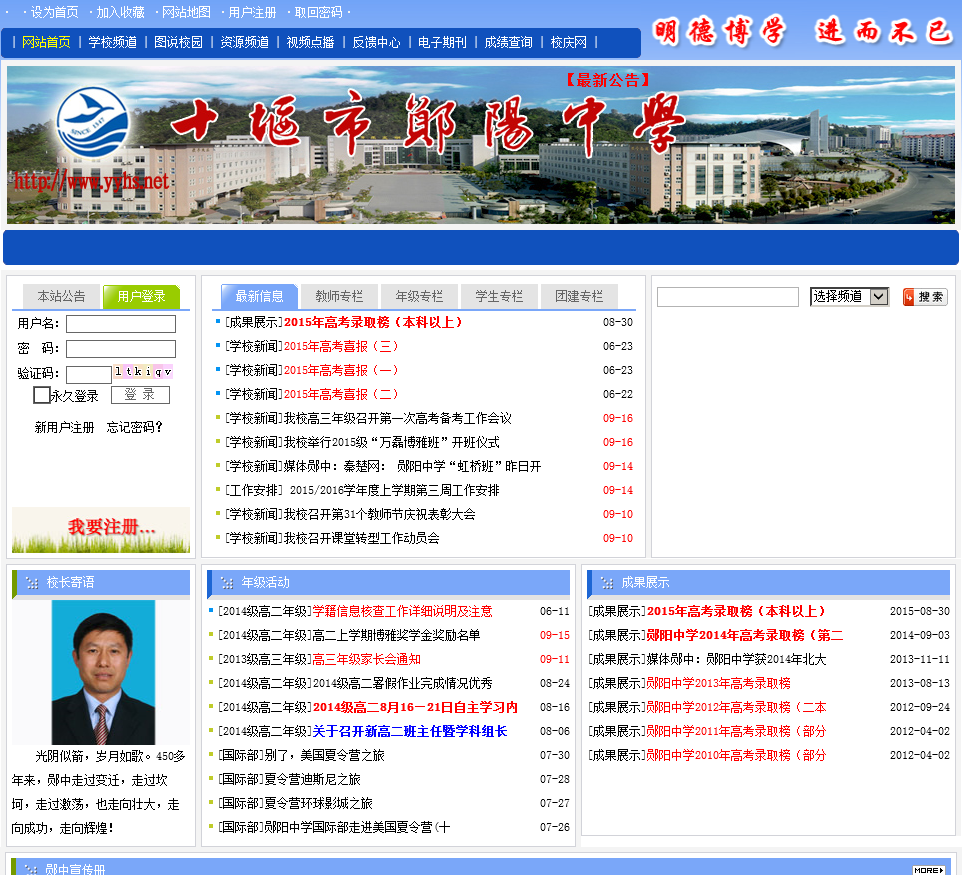Select the 年级专栏 tab
The image size is (962, 875).
[419, 296]
